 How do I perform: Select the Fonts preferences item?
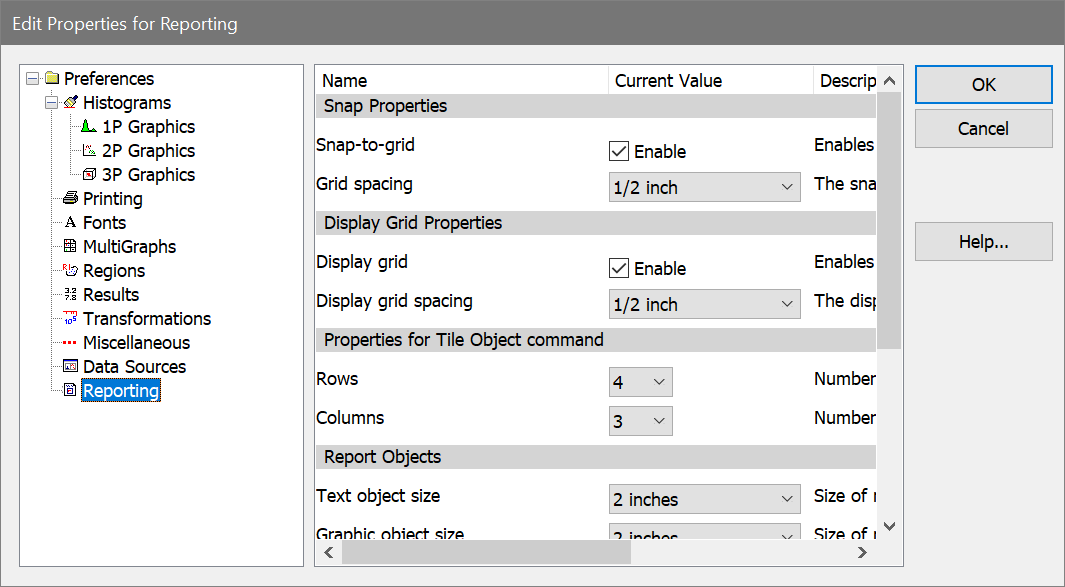pos(104,223)
